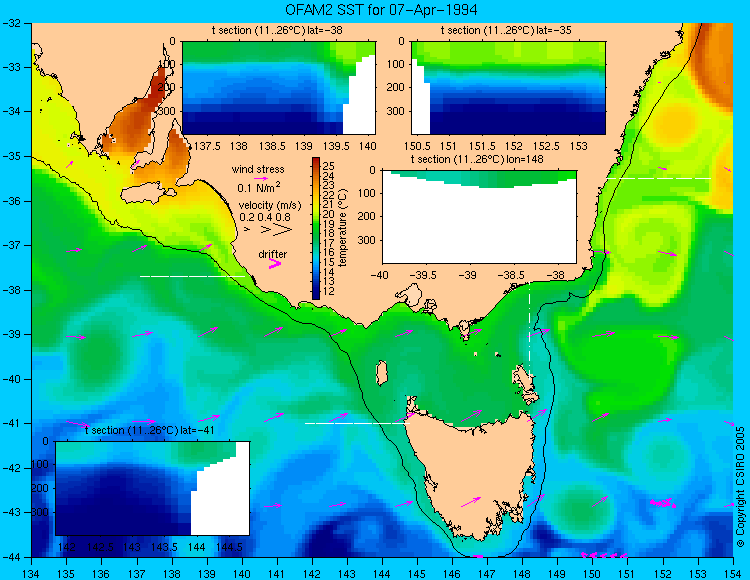Image resolution: width=750 pixels, height=580 pixels.
Task: Click the "154" label on the bottom longitude axis
Action: click(x=732, y=574)
